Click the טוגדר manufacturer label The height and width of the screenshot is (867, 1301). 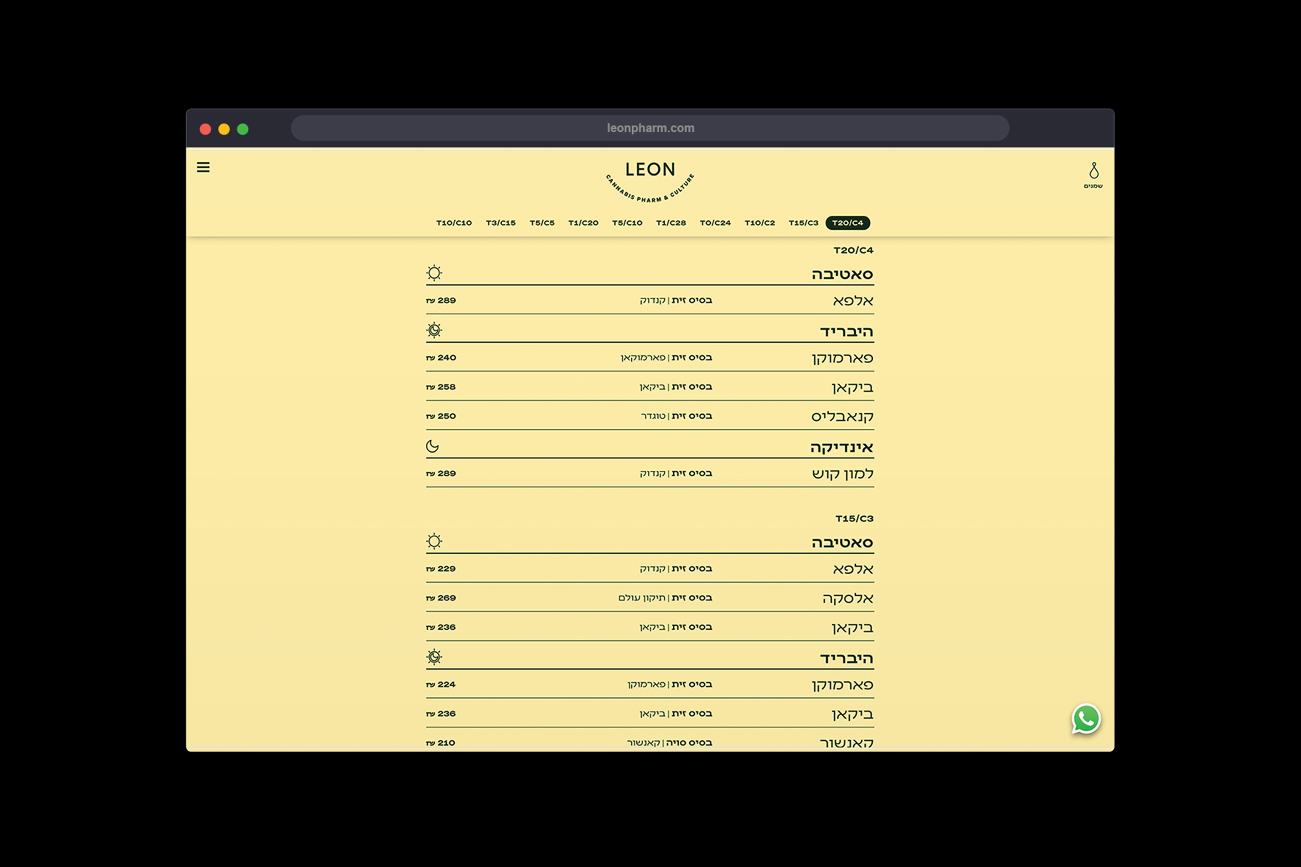point(653,416)
